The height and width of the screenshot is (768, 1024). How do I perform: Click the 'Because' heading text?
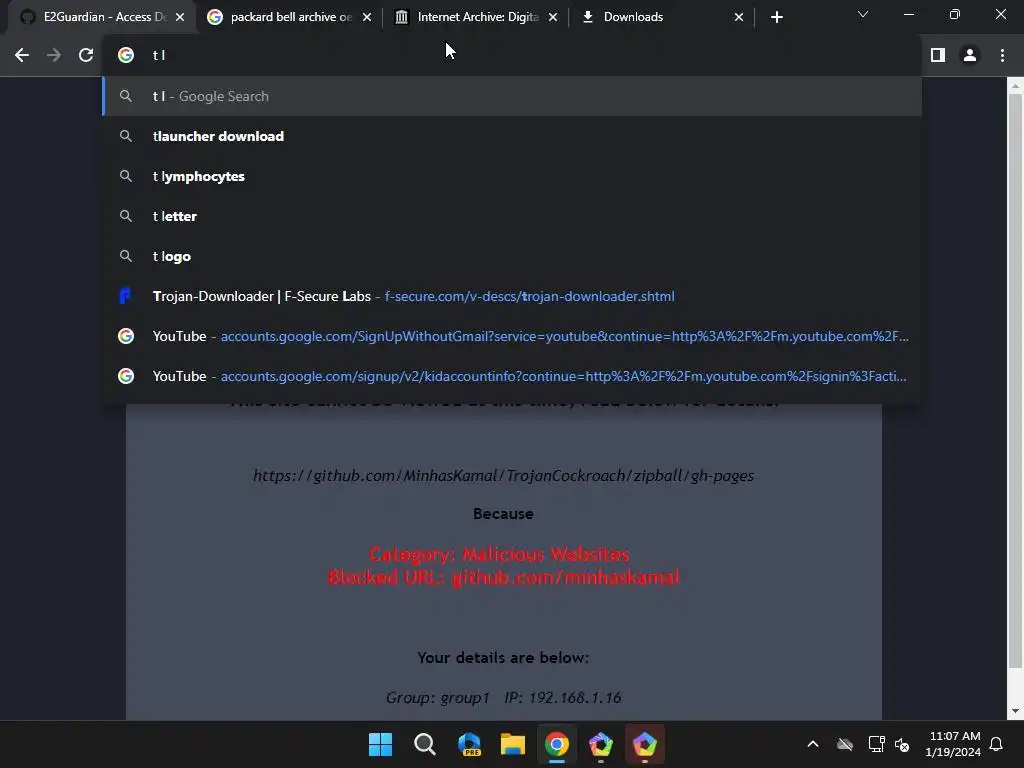[x=504, y=514]
